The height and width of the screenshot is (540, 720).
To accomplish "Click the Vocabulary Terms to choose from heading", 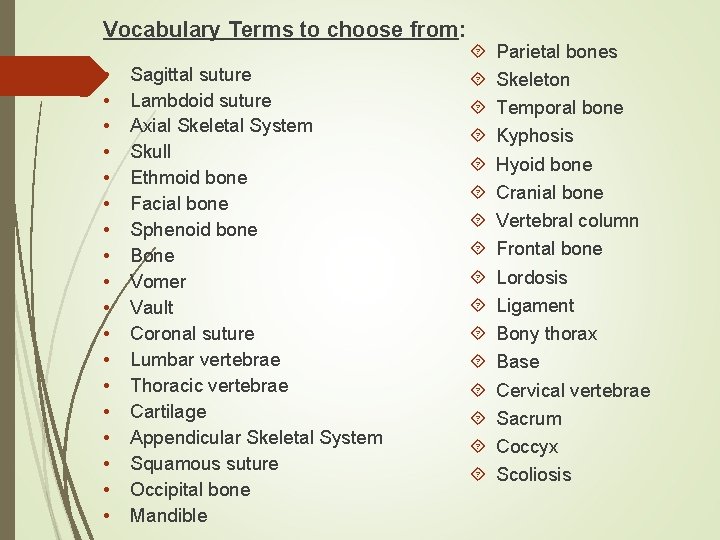I will tap(284, 30).
